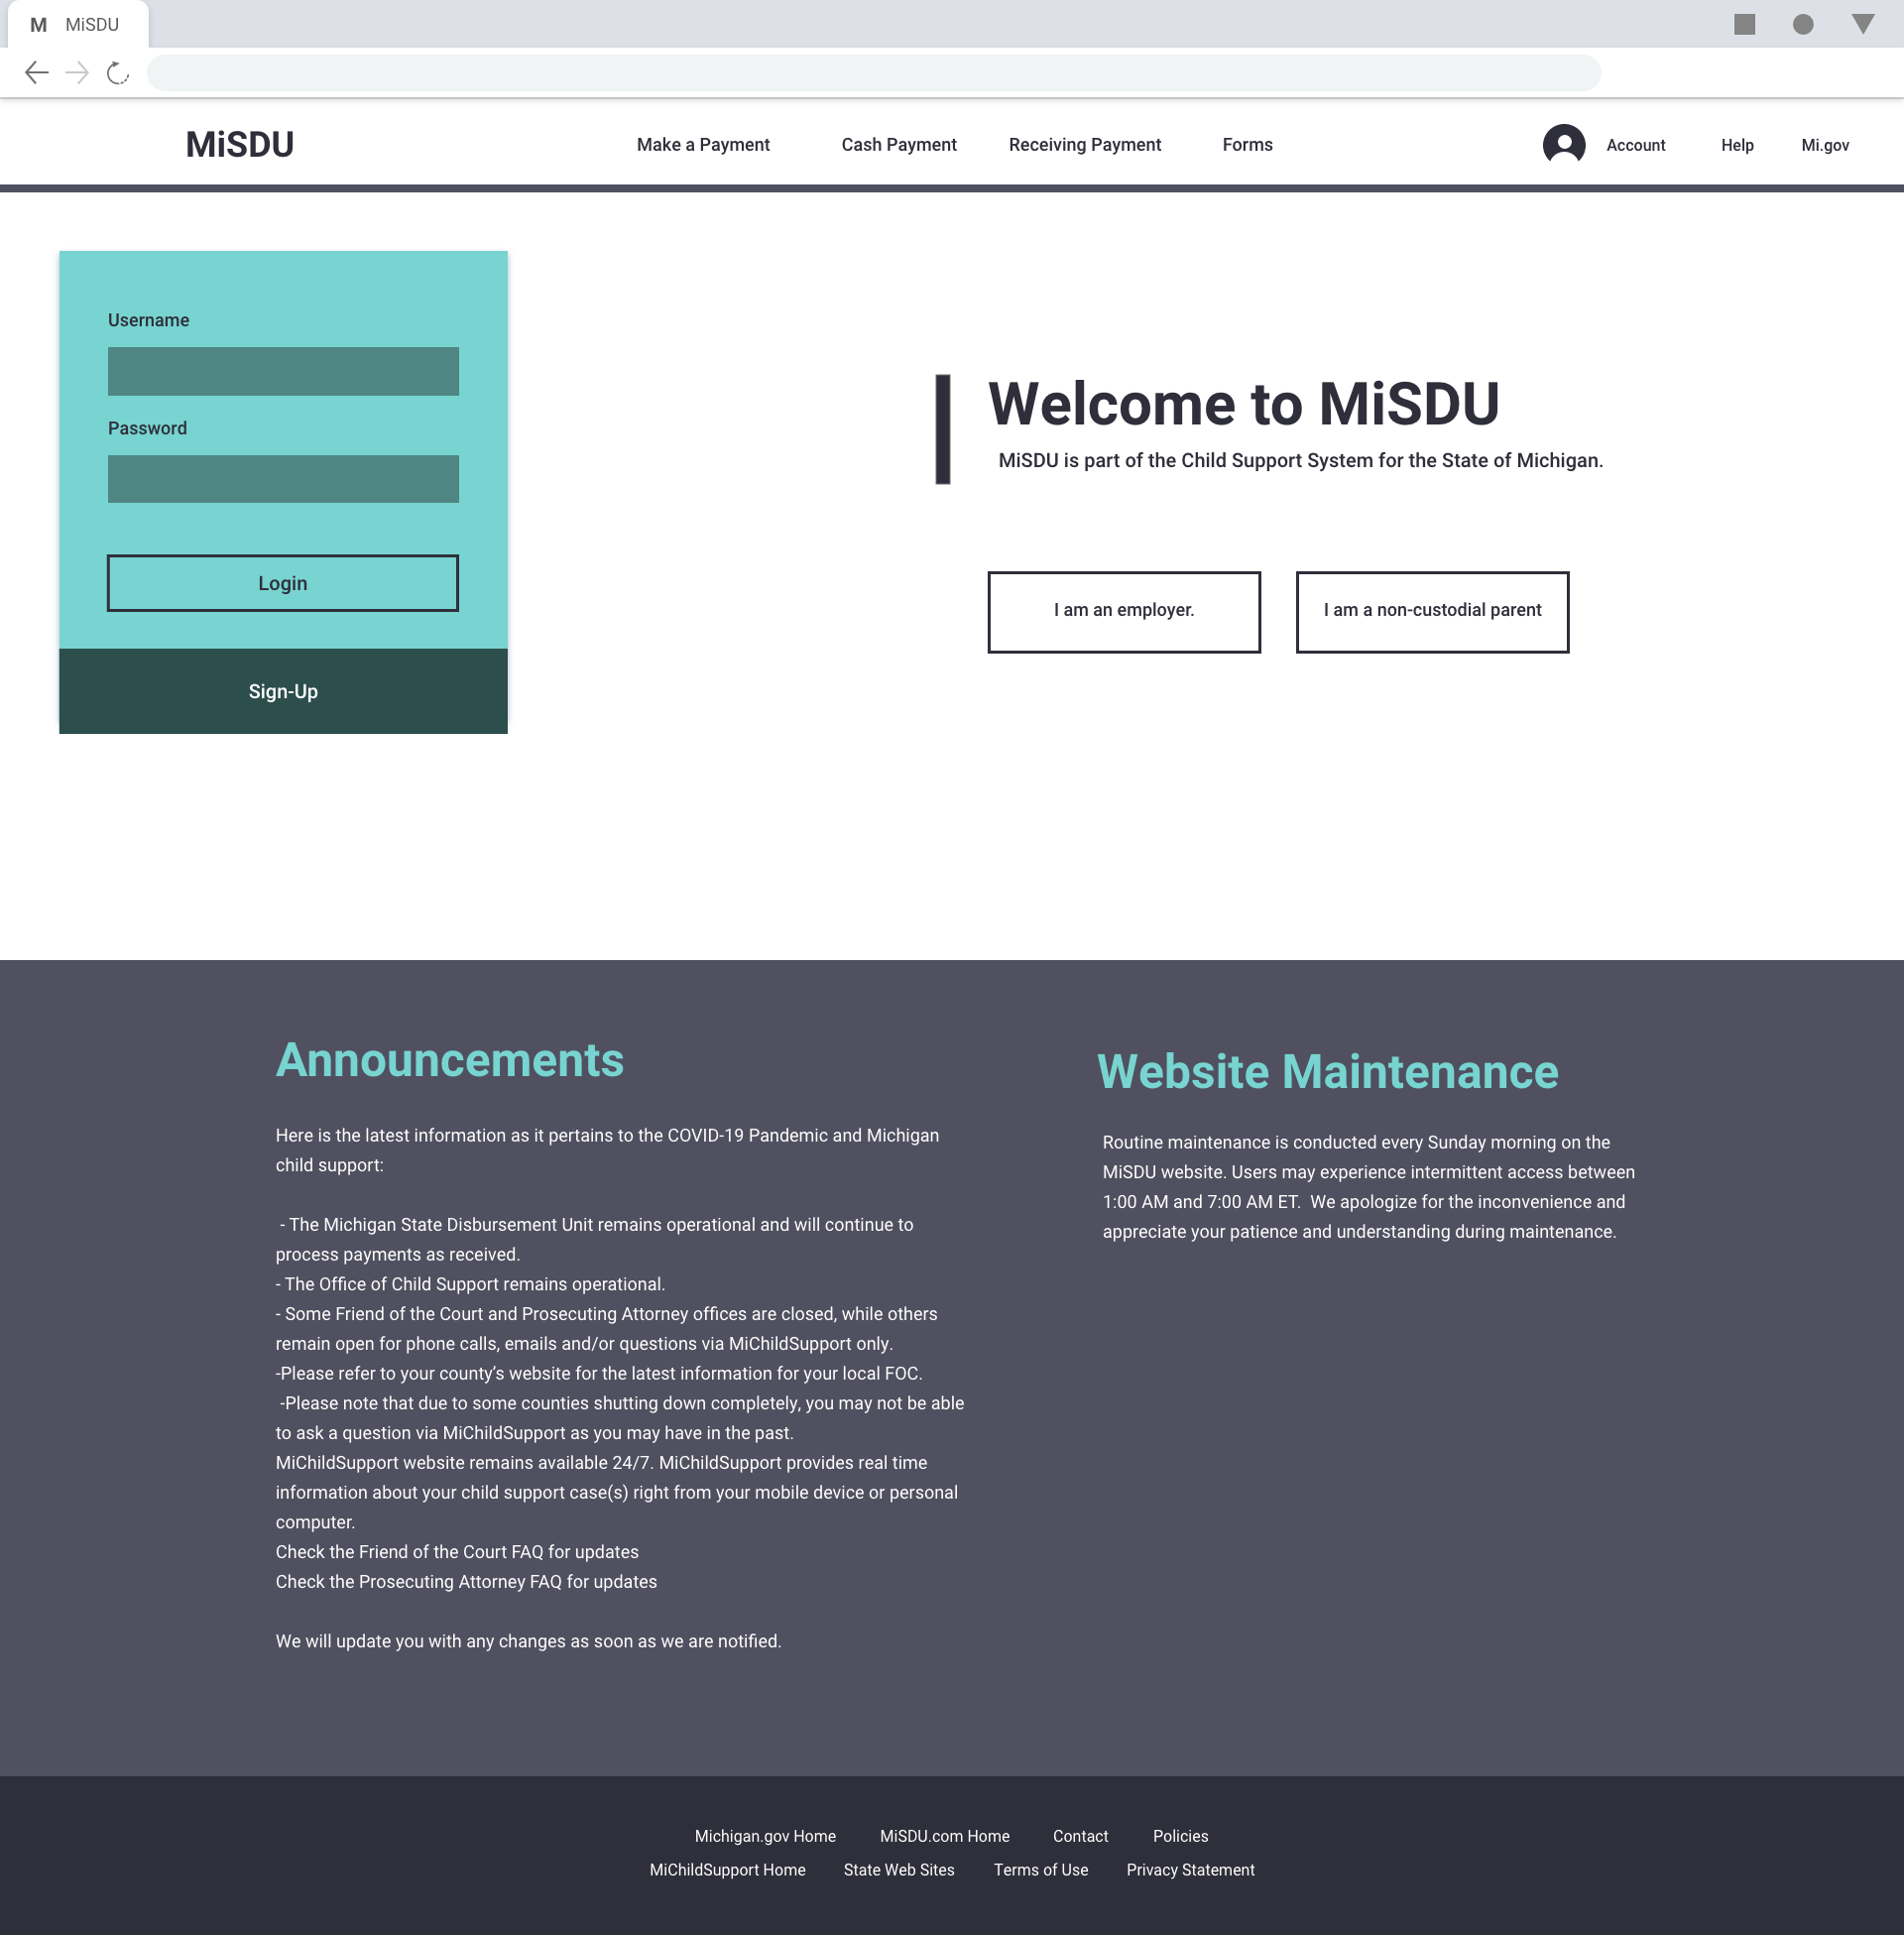Viewport: 1904px width, 1935px height.
Task: Open the Mi.gov header link
Action: (1824, 145)
